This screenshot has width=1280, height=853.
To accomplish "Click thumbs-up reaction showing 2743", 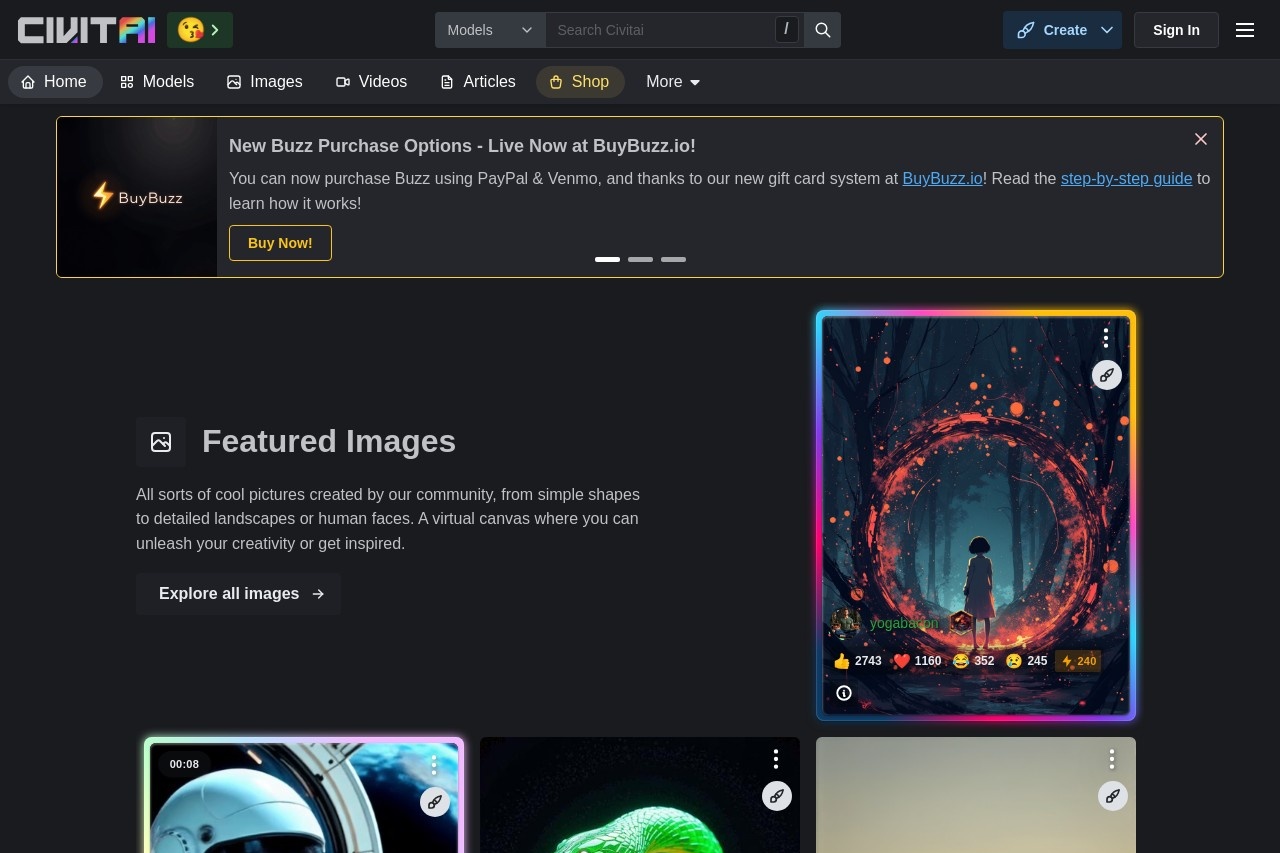I will coord(857,661).
